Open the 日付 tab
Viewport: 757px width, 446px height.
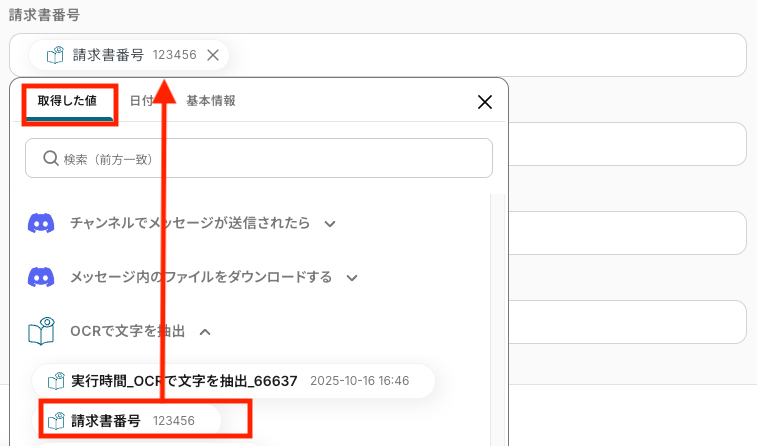point(141,101)
